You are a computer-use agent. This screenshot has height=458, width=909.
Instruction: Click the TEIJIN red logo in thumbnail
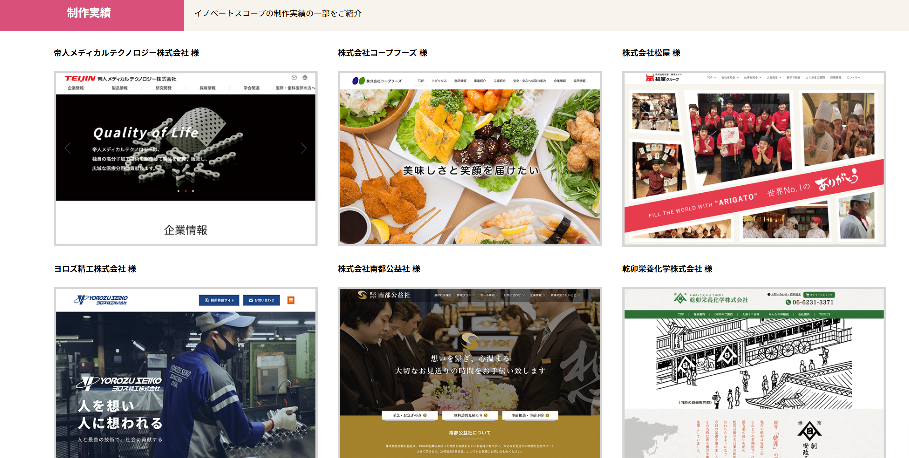79,78
